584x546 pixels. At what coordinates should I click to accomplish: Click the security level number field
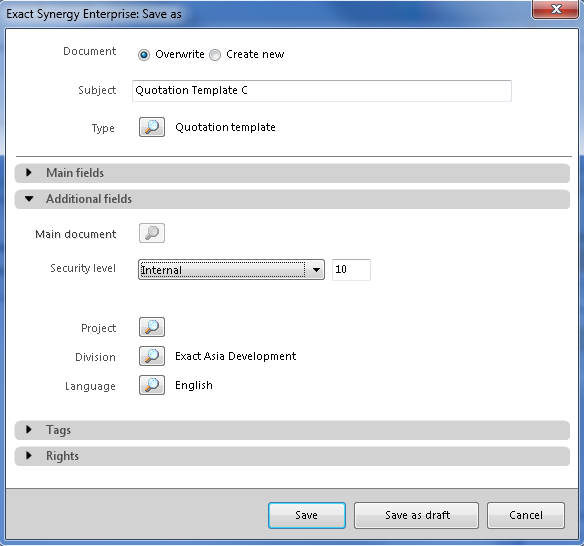pyautogui.click(x=351, y=270)
